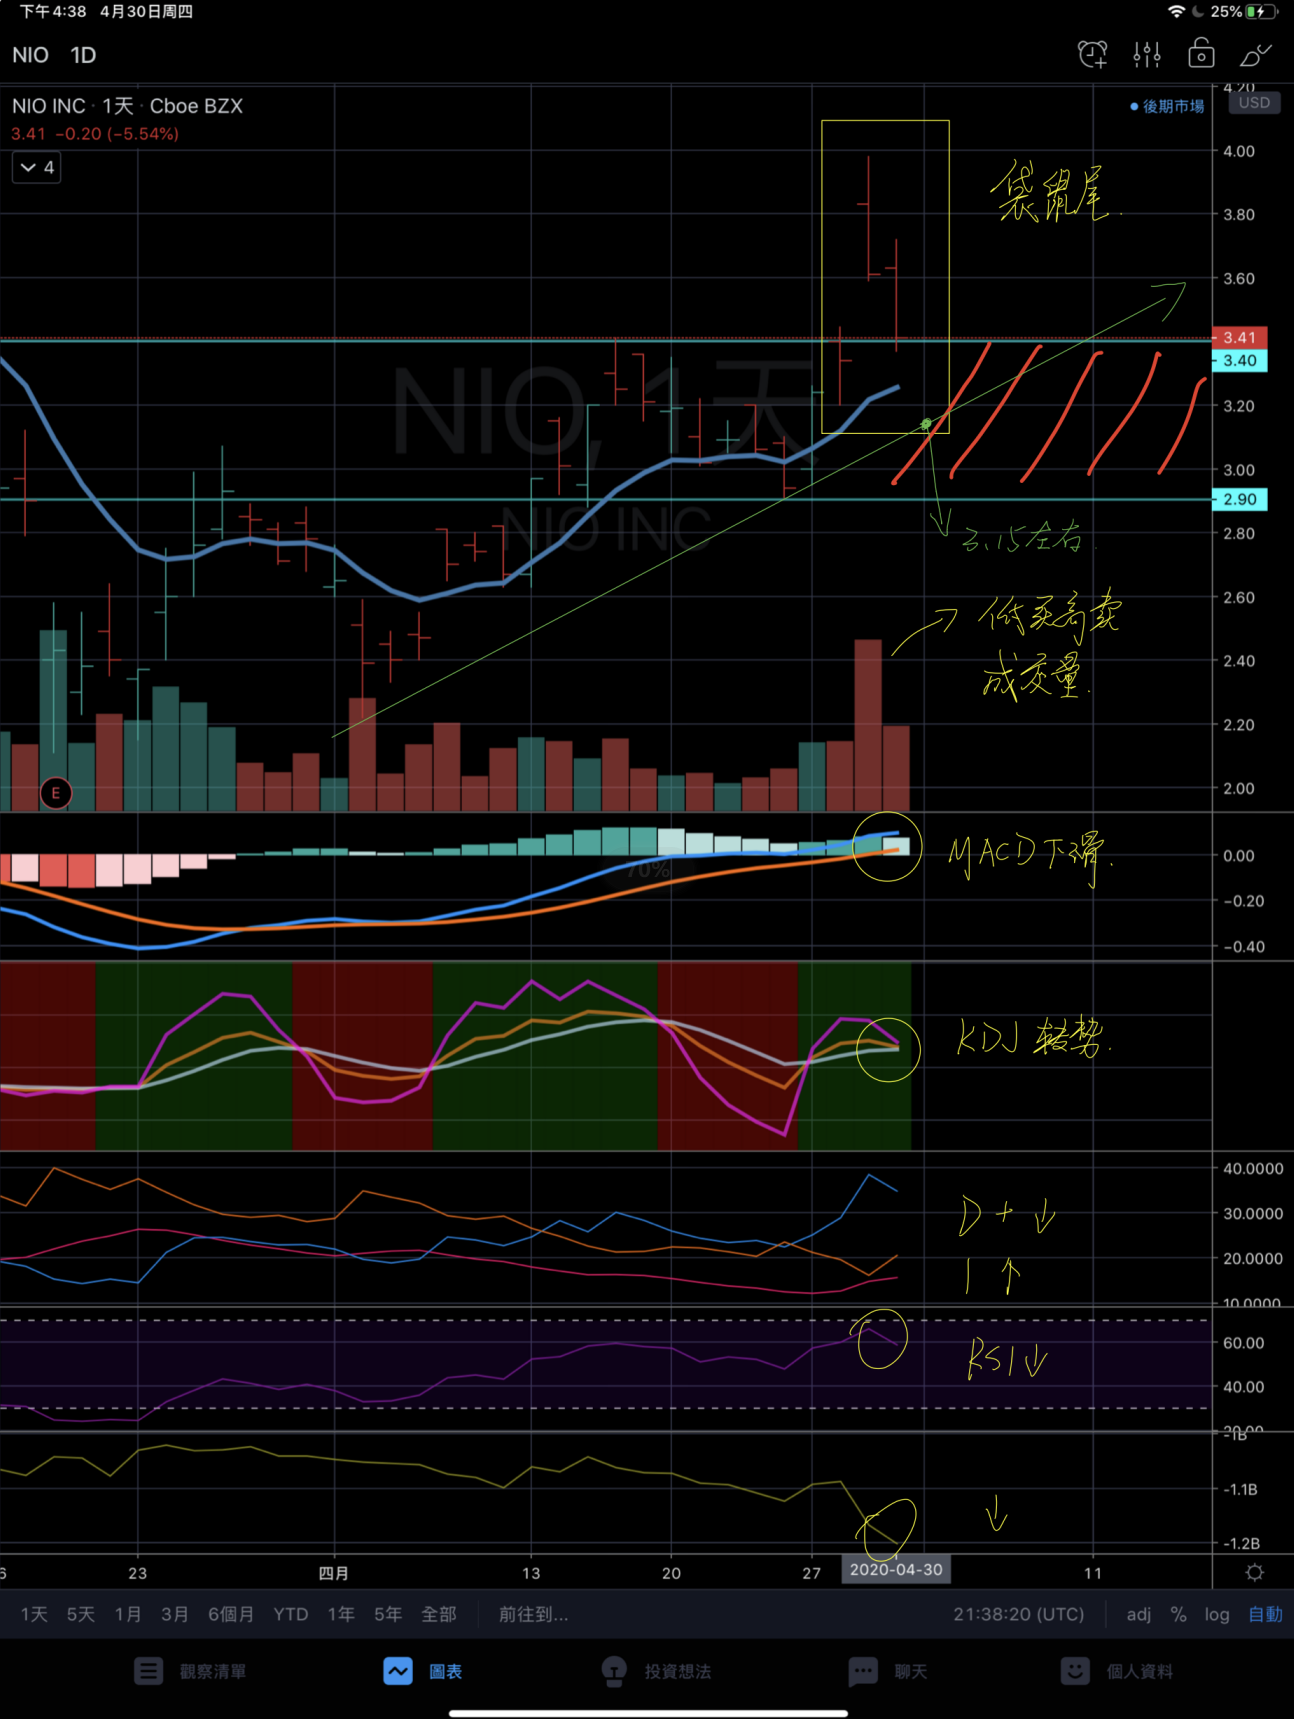
Task: Tap the Wi-Fi status icon
Action: [x=1177, y=12]
